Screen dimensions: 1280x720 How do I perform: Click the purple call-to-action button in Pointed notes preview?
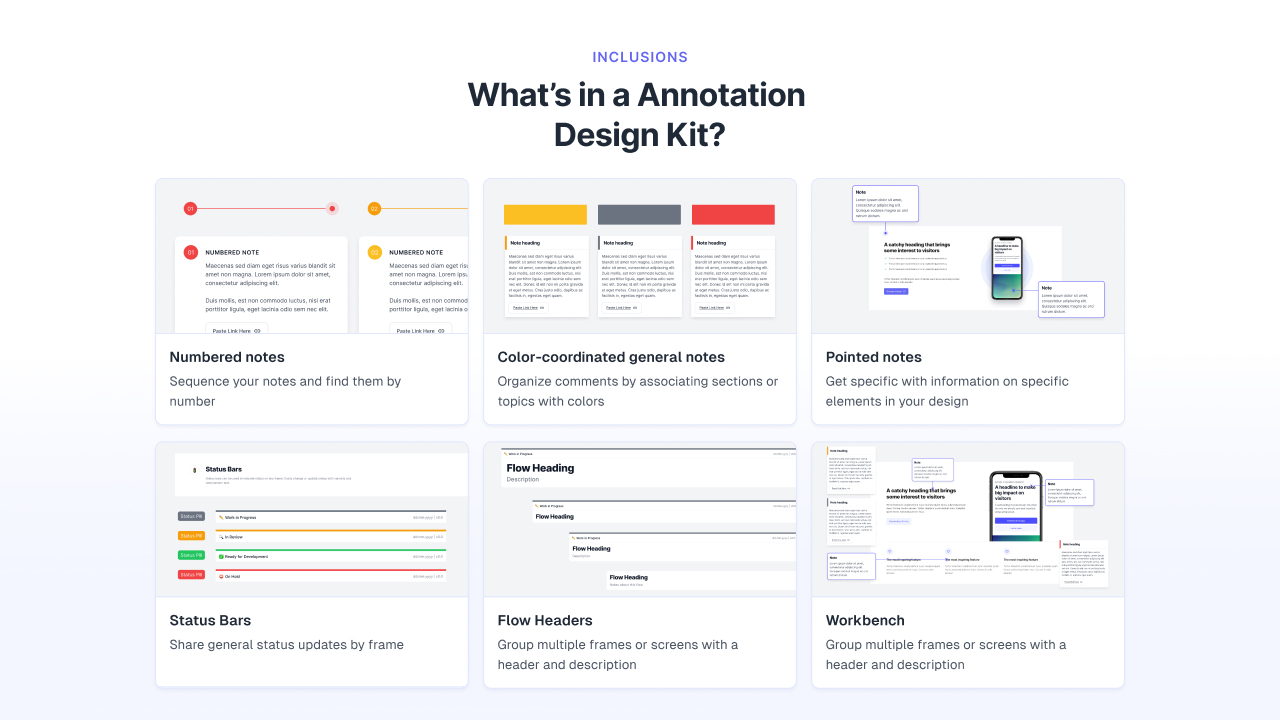pyautogui.click(x=896, y=292)
